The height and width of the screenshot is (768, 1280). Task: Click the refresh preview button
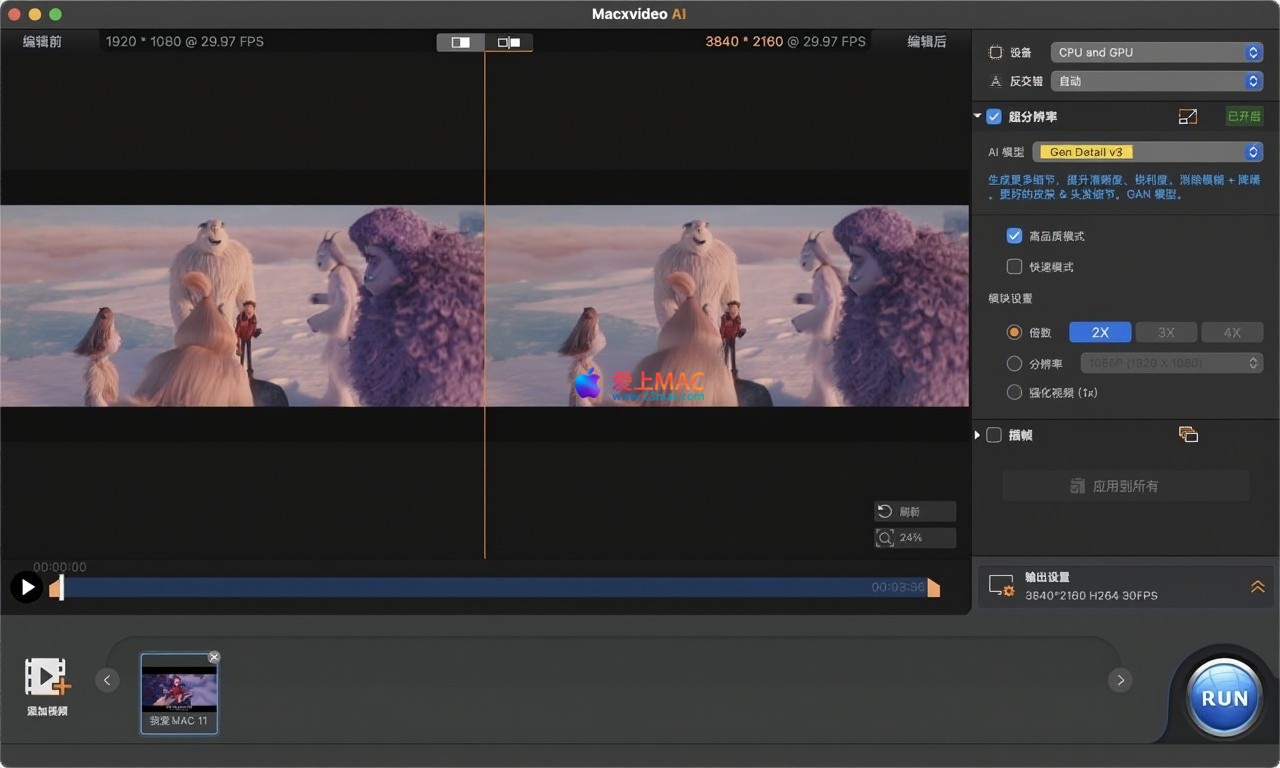914,511
